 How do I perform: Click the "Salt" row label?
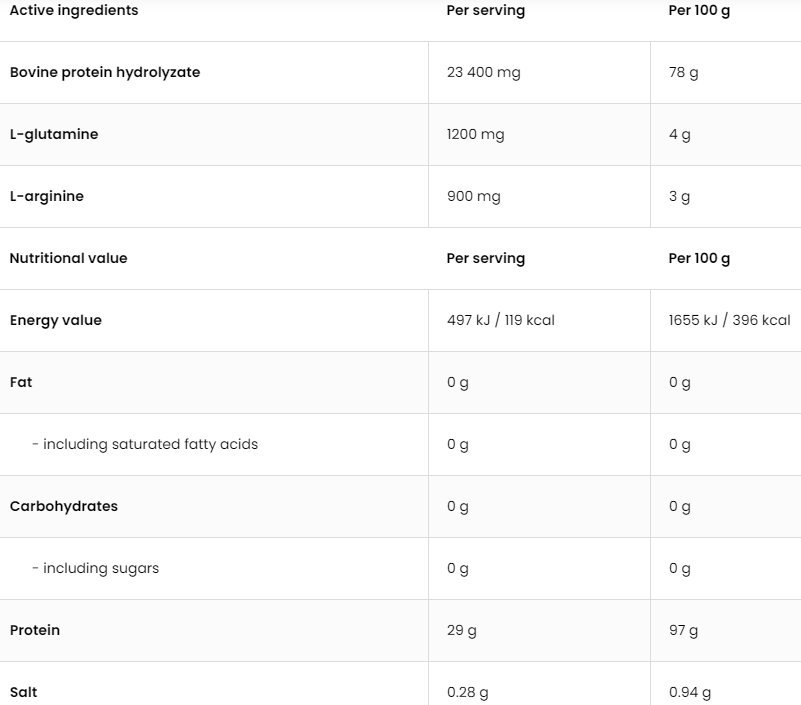(24, 692)
